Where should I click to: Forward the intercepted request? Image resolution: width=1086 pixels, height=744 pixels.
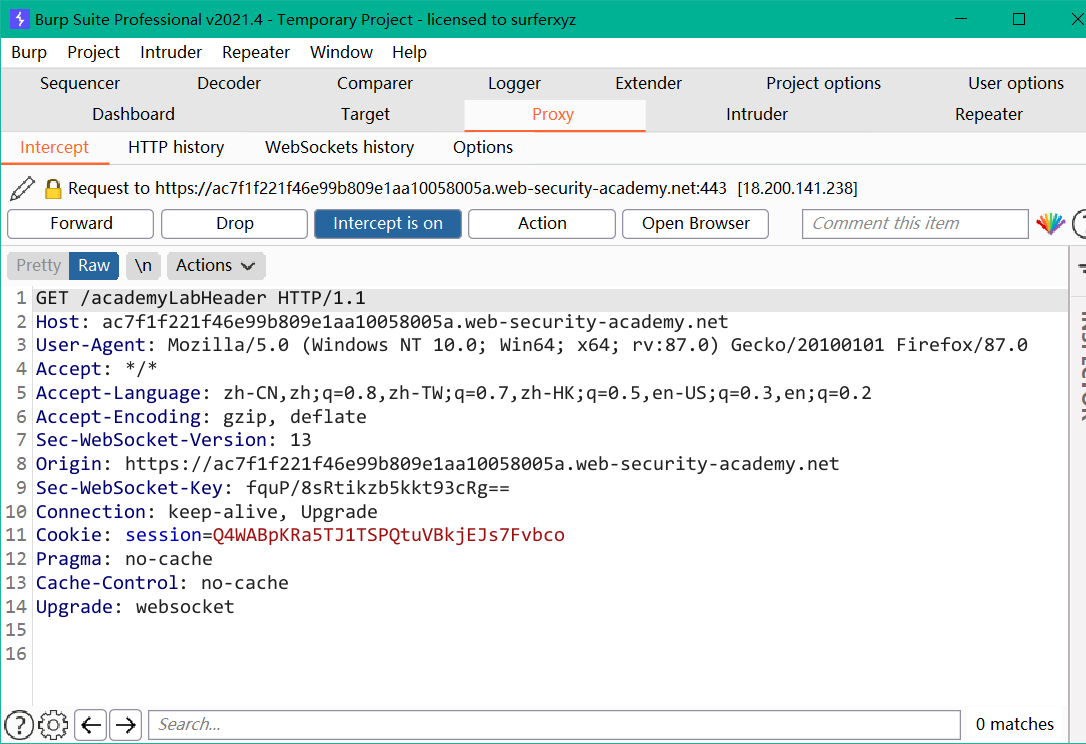[x=81, y=224]
